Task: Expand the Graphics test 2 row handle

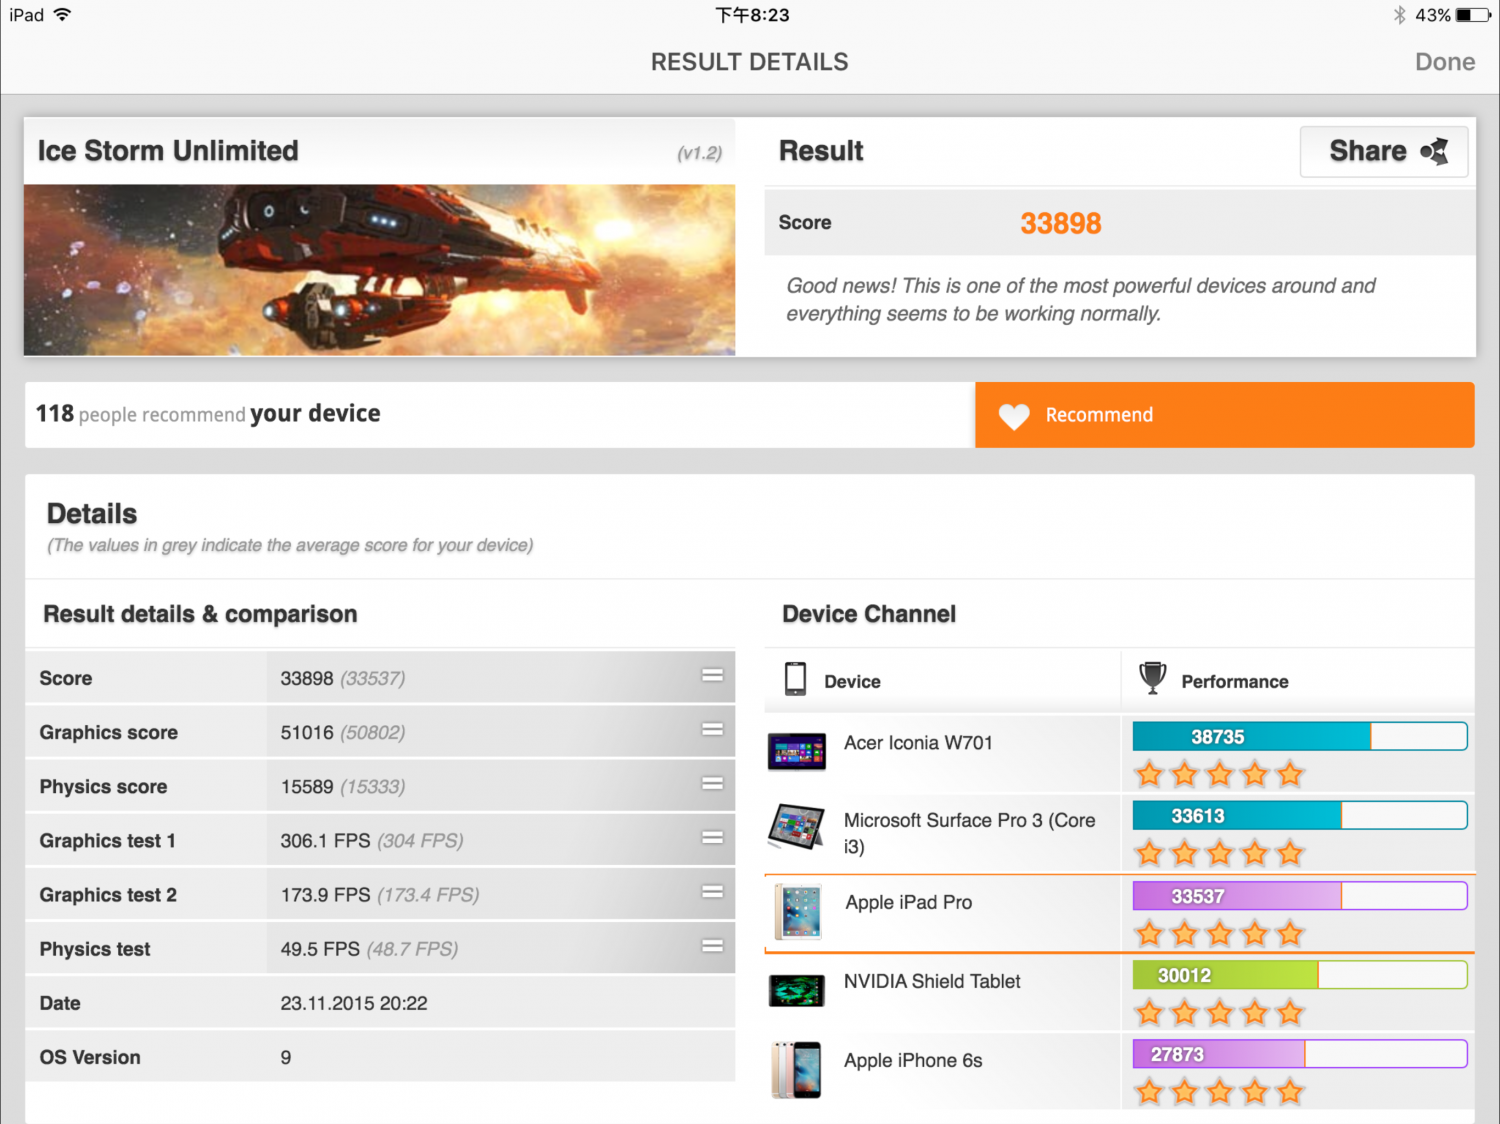Action: (712, 892)
